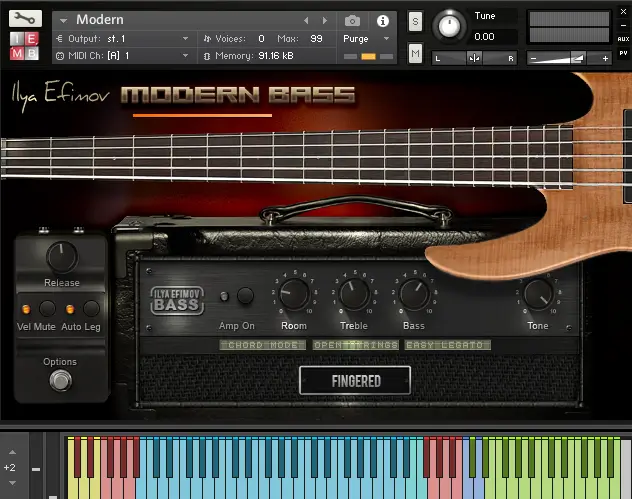
Task: Adjust the Room knob
Action: click(294, 294)
